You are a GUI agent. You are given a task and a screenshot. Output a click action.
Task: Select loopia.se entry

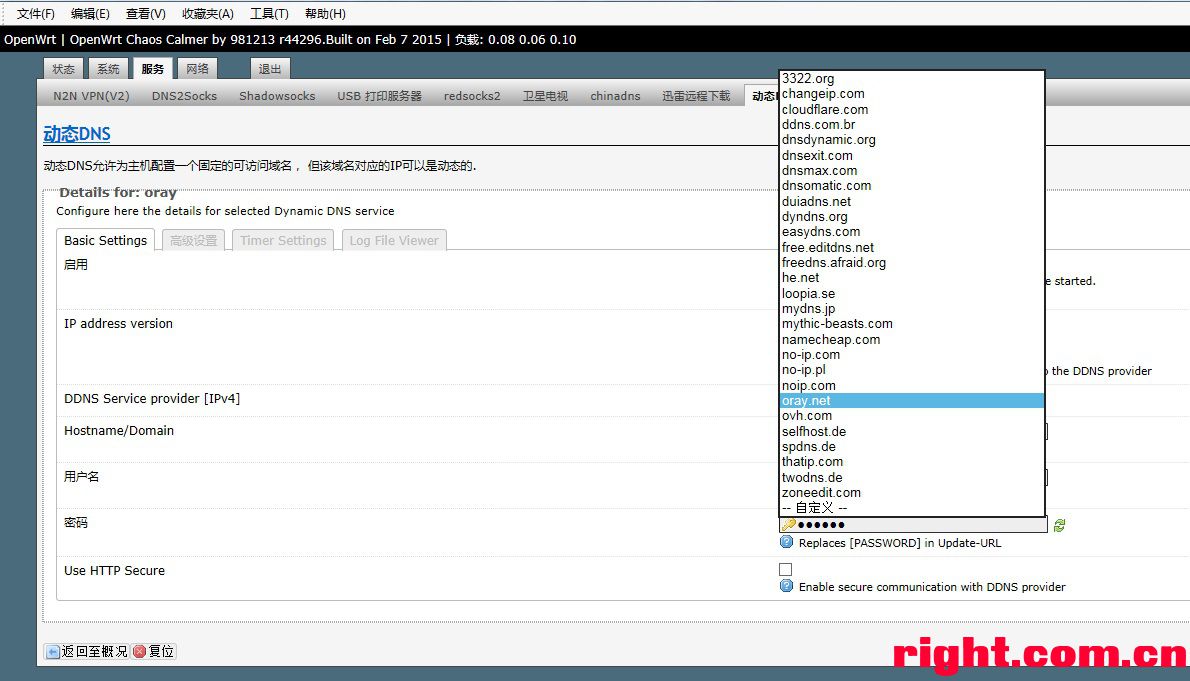click(x=912, y=293)
